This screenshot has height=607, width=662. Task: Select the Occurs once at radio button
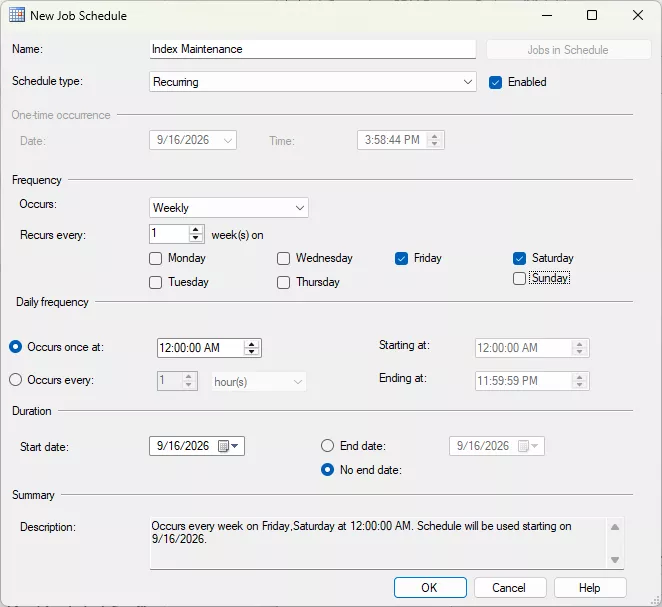tap(16, 347)
